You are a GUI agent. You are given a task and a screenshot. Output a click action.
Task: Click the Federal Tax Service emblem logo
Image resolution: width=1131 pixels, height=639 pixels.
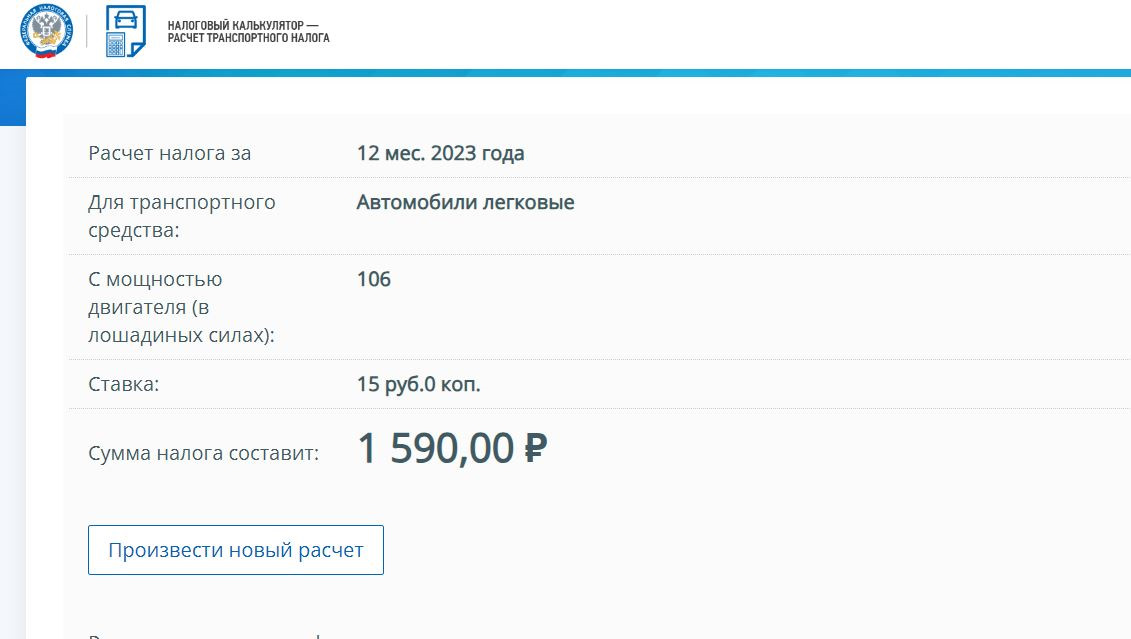pos(45,31)
